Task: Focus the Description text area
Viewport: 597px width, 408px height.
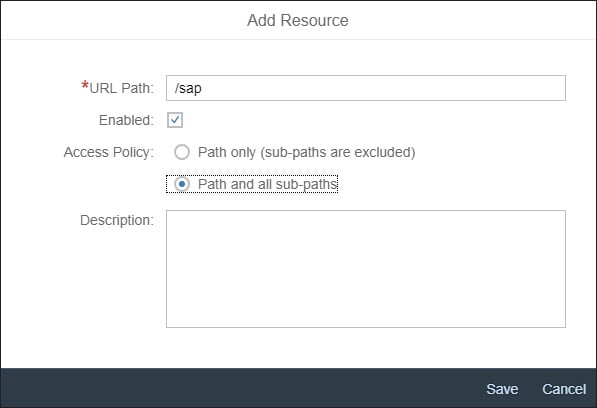Action: 366,269
